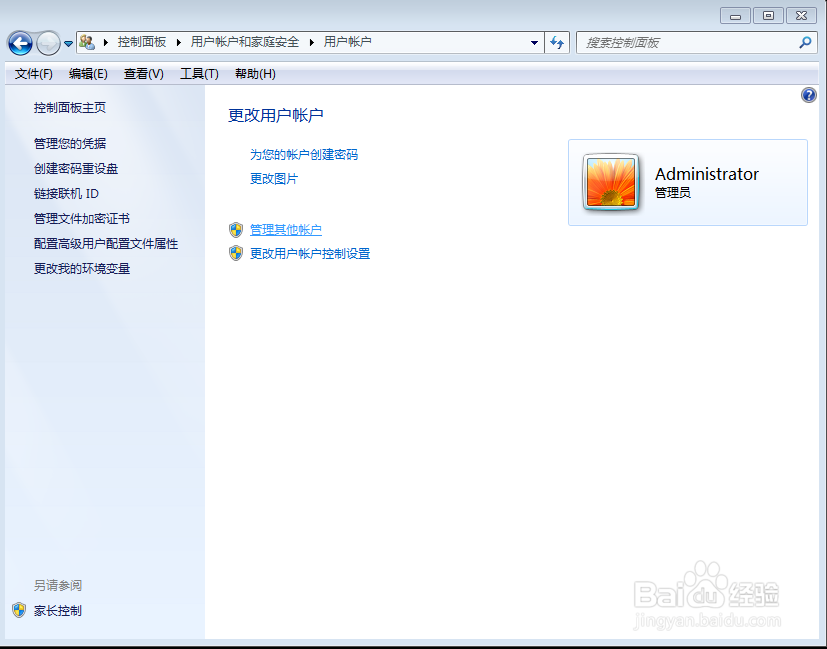Open 更改我的环境变量 sidebar link
827x649 pixels.
[82, 268]
